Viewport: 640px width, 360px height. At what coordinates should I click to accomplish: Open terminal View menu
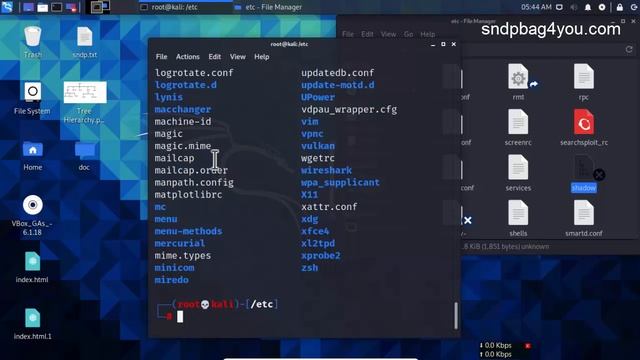238,57
